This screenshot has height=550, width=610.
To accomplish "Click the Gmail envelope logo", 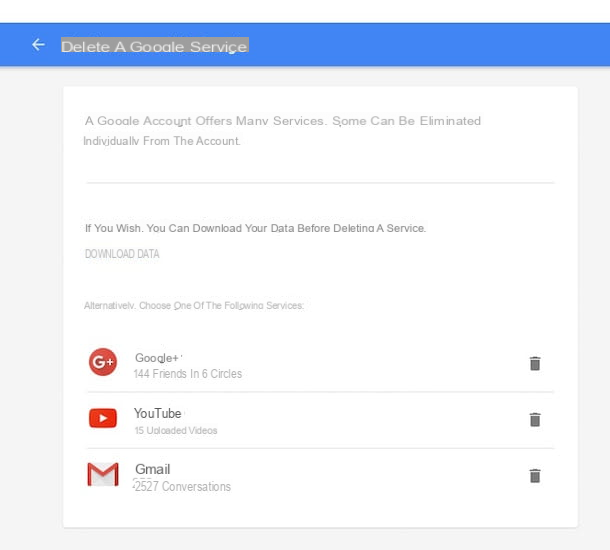I will coord(103,475).
